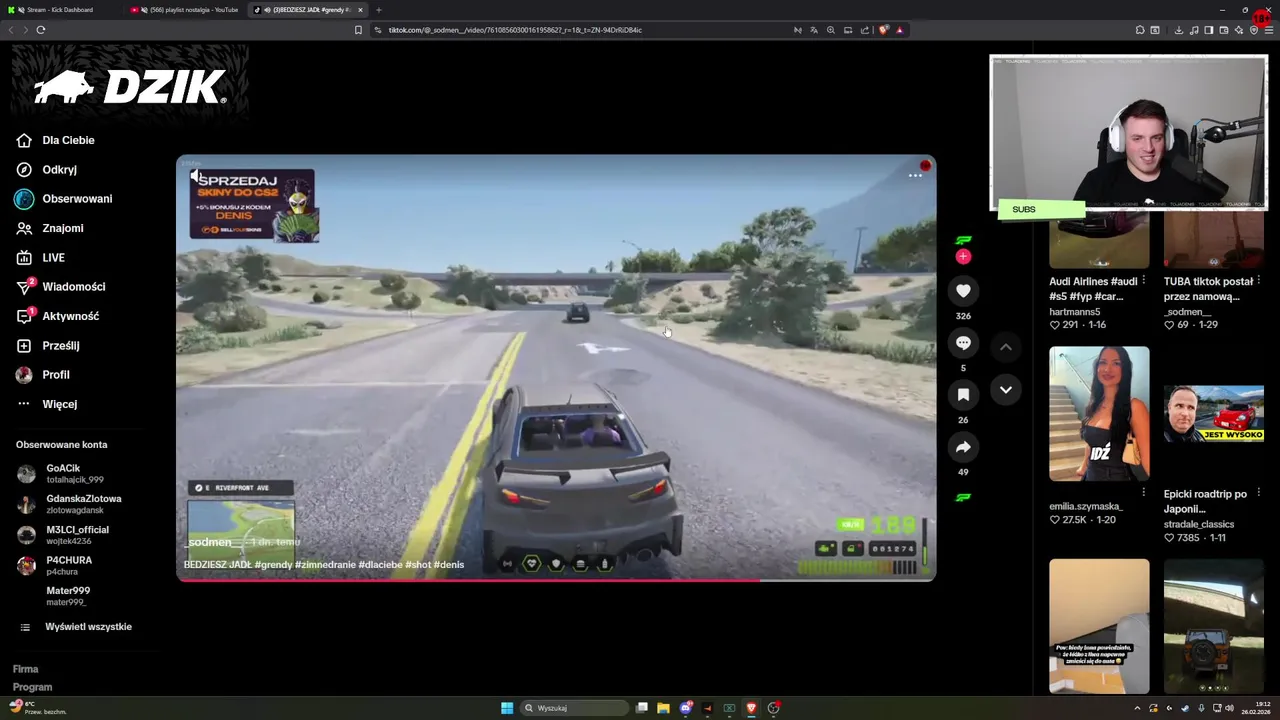Toggle the browser sidebar panel
1280x720 pixels.
pyautogui.click(x=1209, y=30)
